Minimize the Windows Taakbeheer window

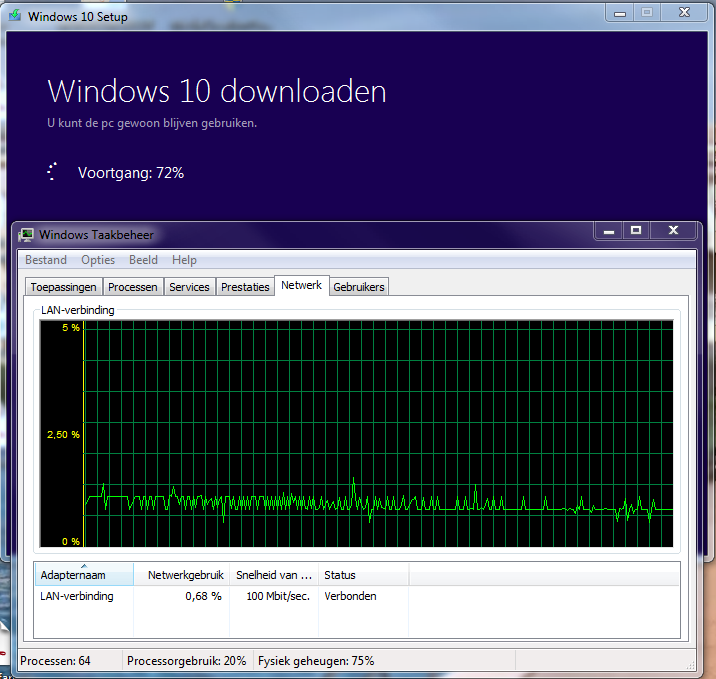pos(607,231)
